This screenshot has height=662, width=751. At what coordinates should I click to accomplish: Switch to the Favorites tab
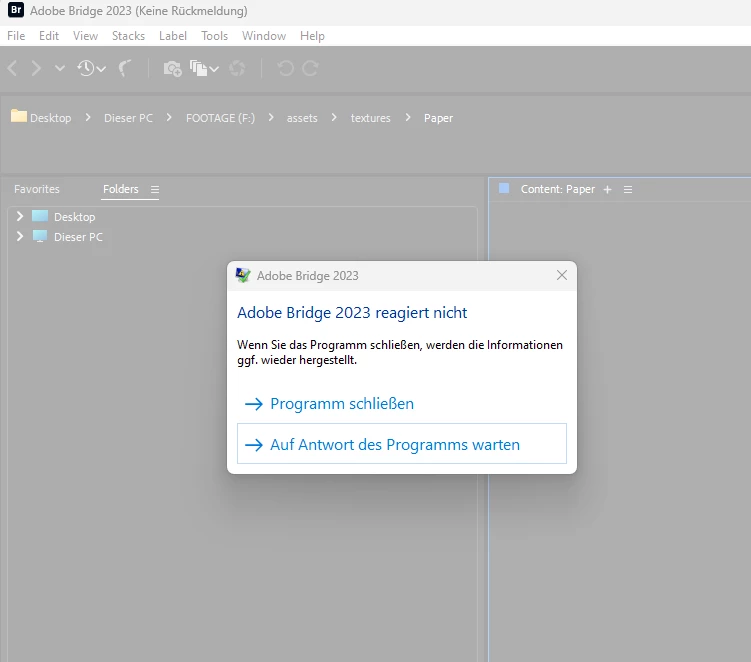tap(37, 189)
